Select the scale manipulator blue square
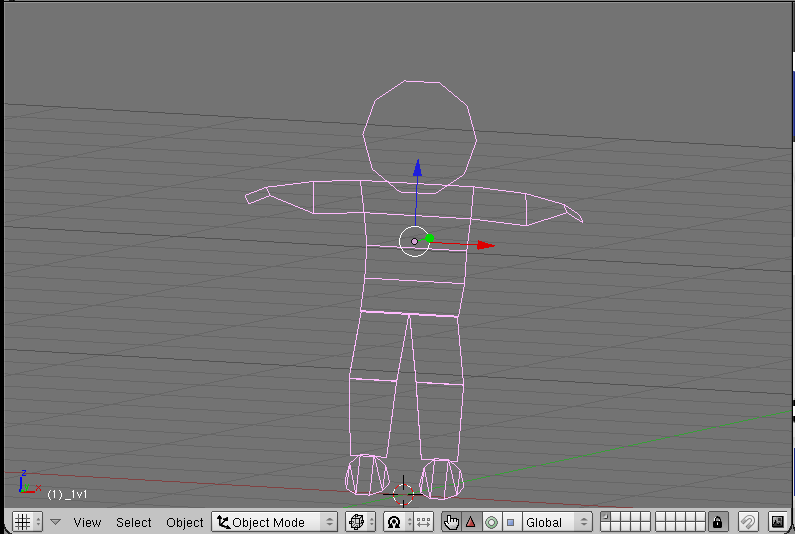 [511, 522]
